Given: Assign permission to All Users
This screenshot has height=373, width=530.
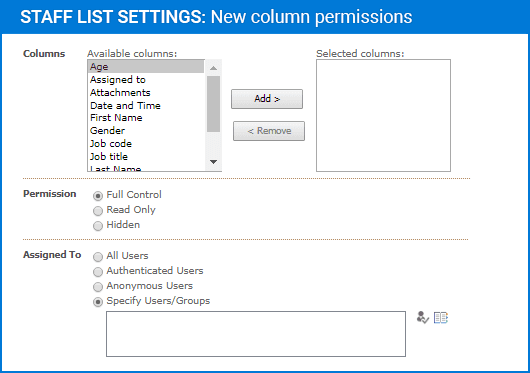Looking at the screenshot, I should tap(98, 257).
